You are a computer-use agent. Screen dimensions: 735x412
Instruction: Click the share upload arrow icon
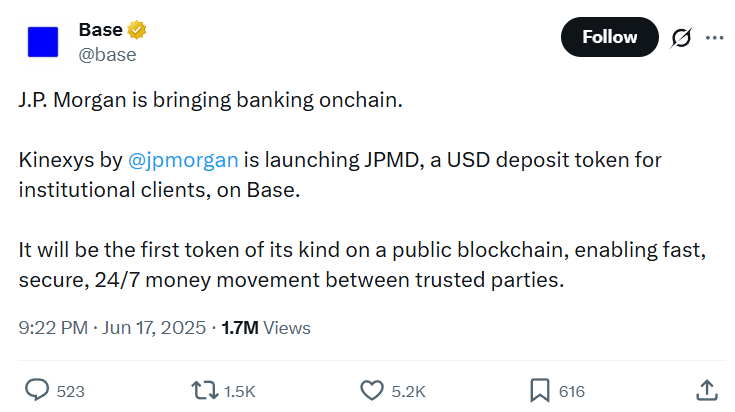[705, 389]
